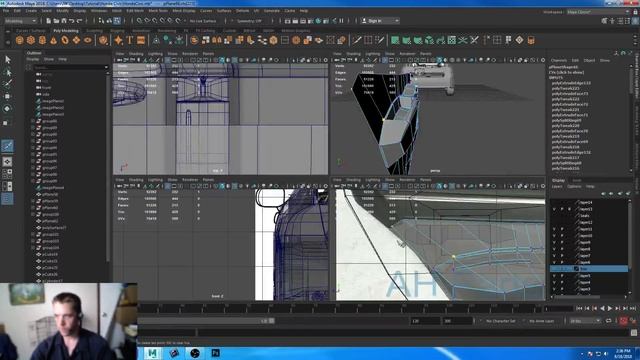Screen dimensions: 640x360
Task: Create a new empty display layer
Action: pyautogui.click(x=620, y=193)
